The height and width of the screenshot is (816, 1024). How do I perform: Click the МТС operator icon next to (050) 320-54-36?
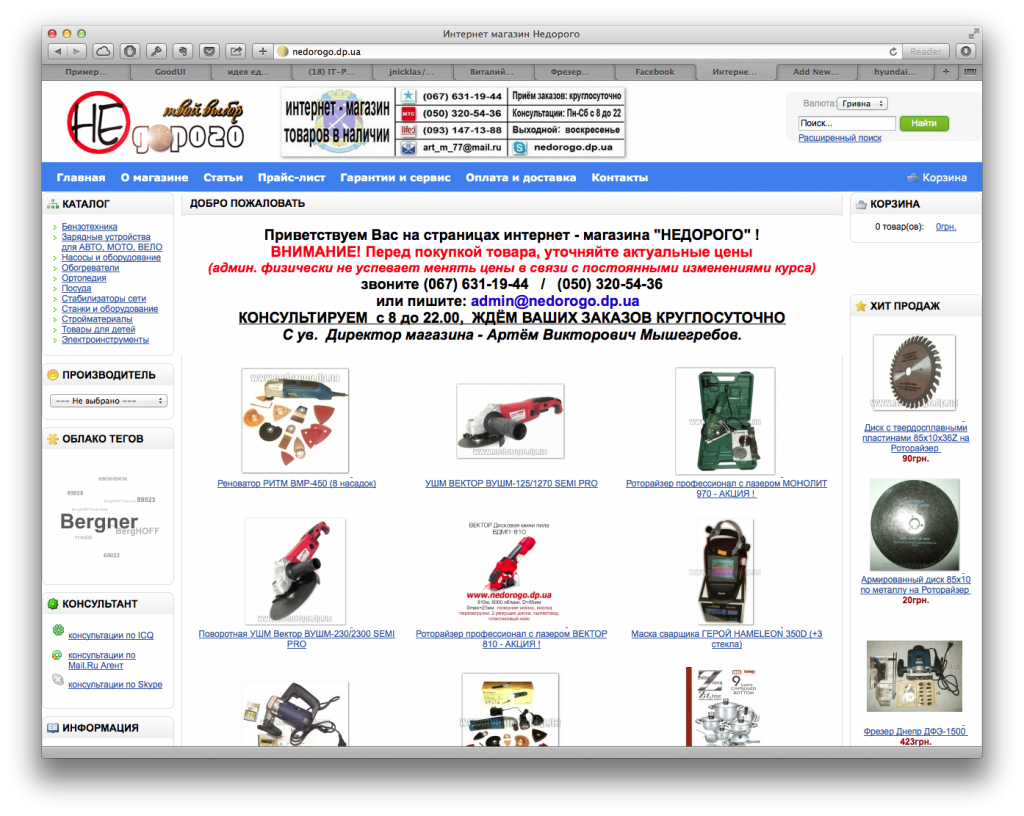point(408,114)
